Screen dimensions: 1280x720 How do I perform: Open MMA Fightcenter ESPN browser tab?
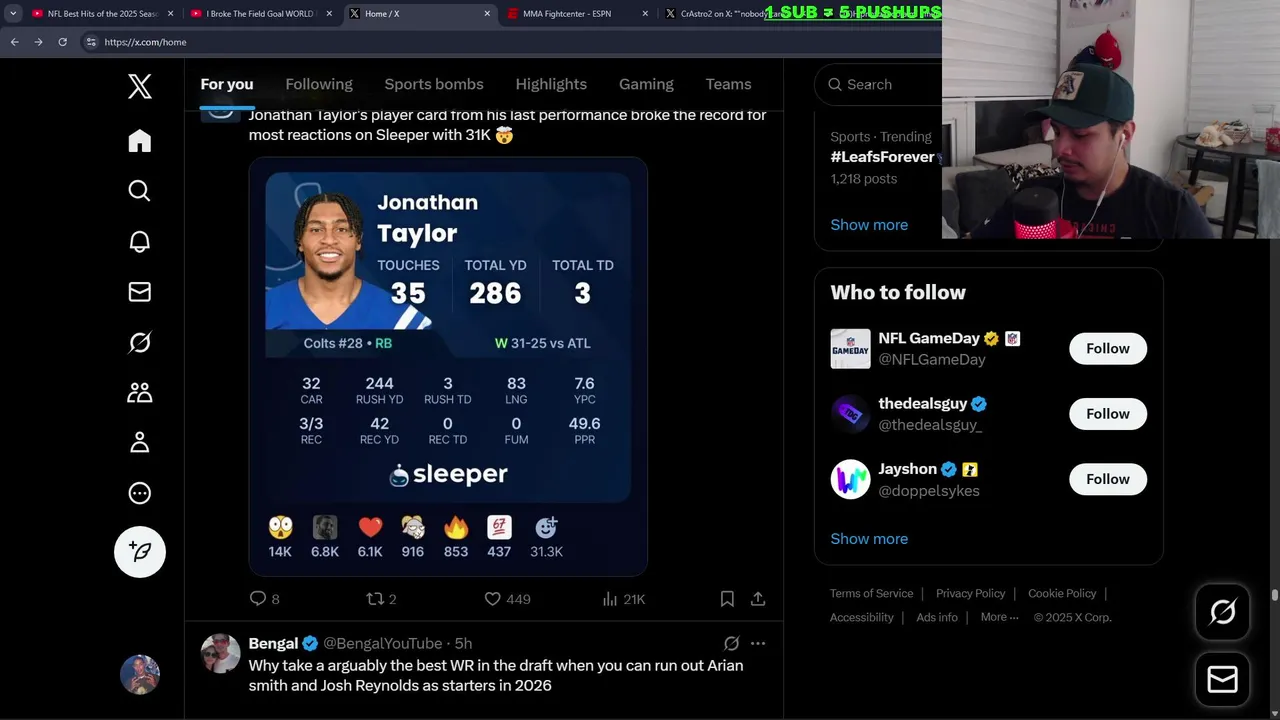(x=580, y=14)
